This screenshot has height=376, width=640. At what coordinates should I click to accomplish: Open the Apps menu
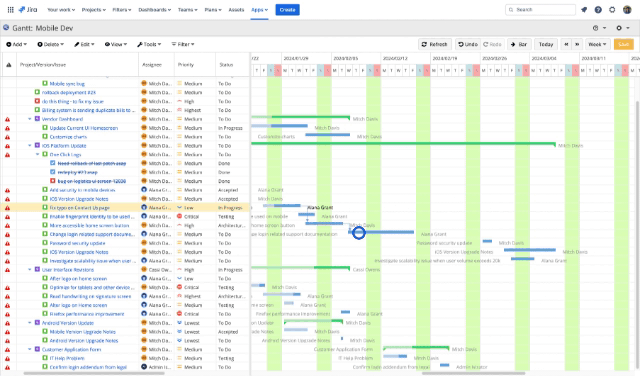[x=259, y=10]
